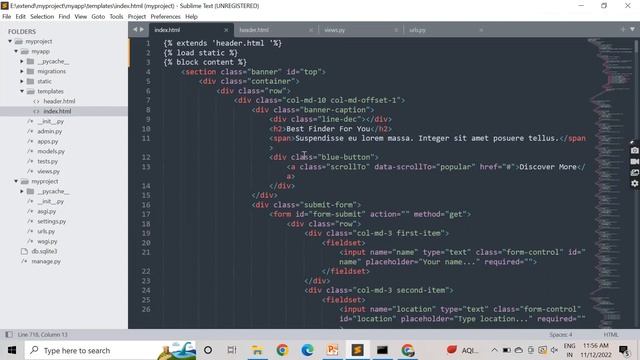Open the Tools menu
Viewport: 640px width, 360px height.
tap(116, 17)
